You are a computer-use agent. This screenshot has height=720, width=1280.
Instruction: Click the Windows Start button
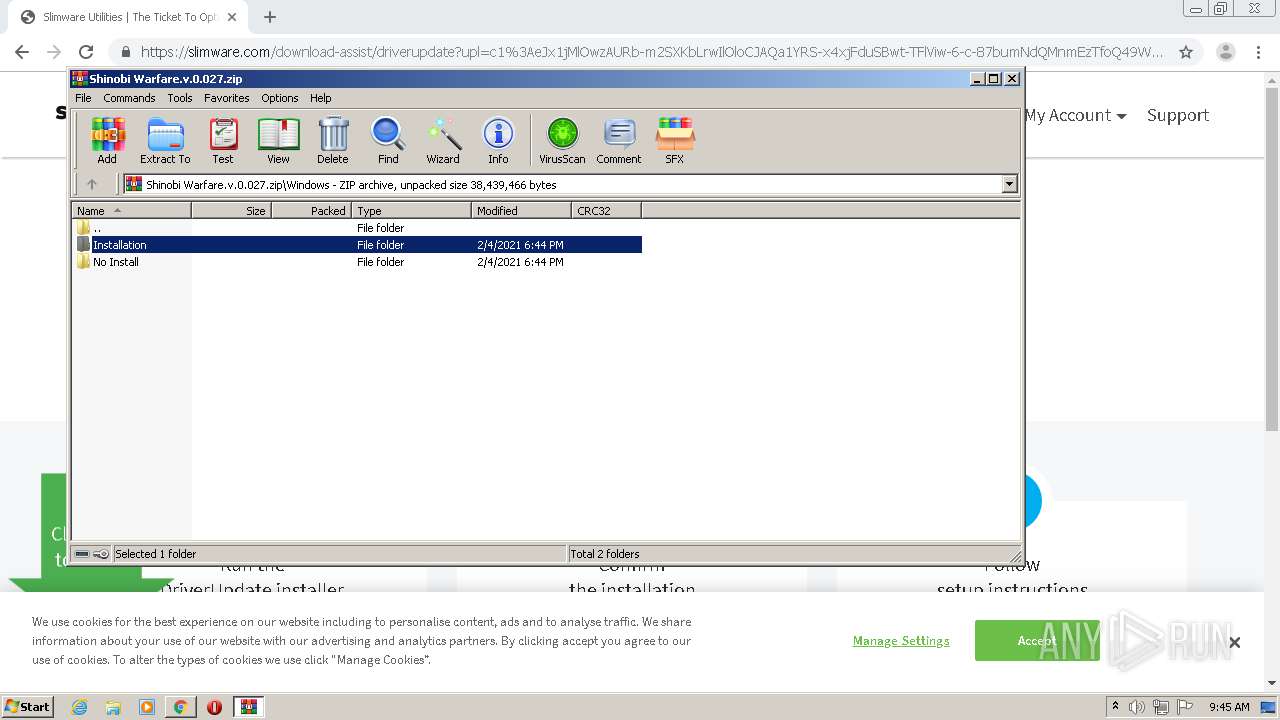pyautogui.click(x=27, y=707)
